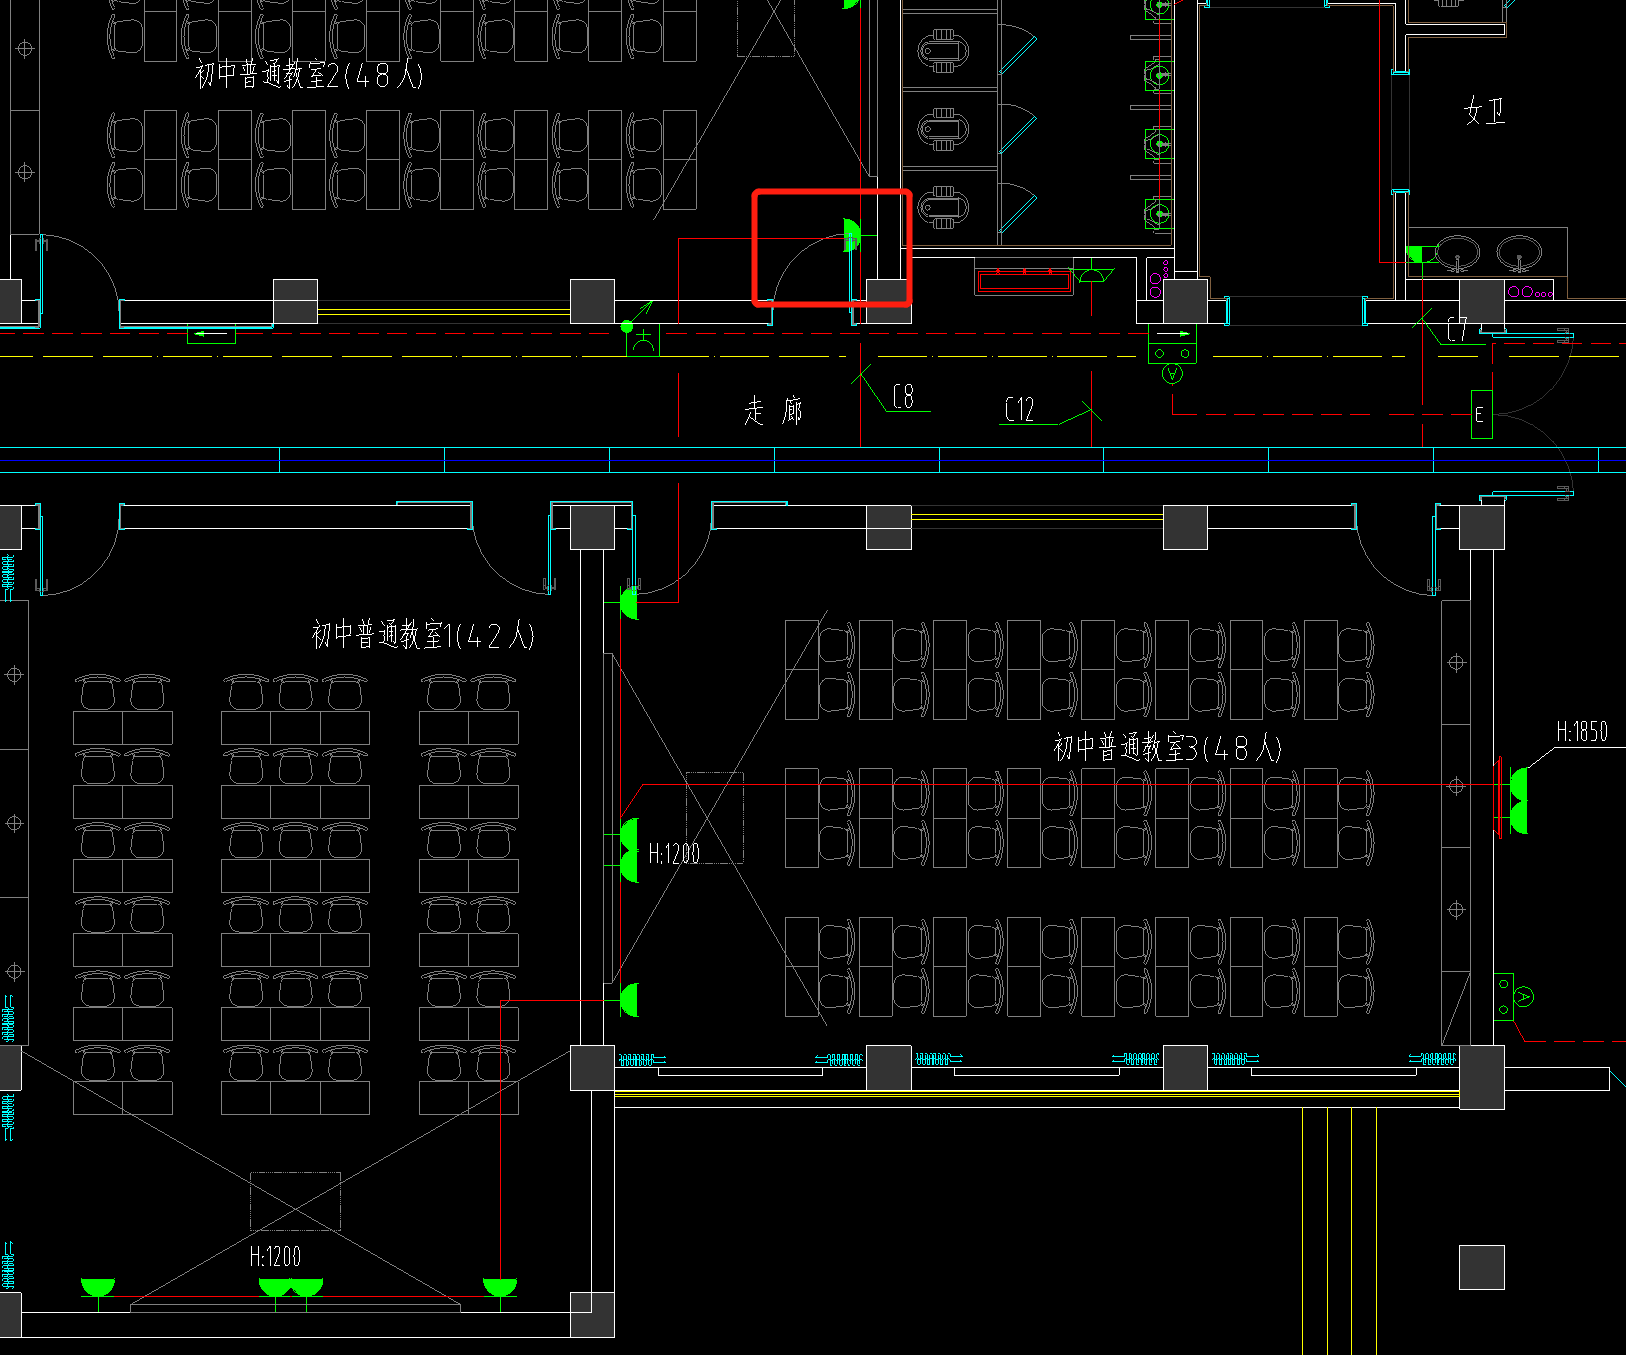Click the 初中普通教室1(42人) room label

[x=423, y=634]
